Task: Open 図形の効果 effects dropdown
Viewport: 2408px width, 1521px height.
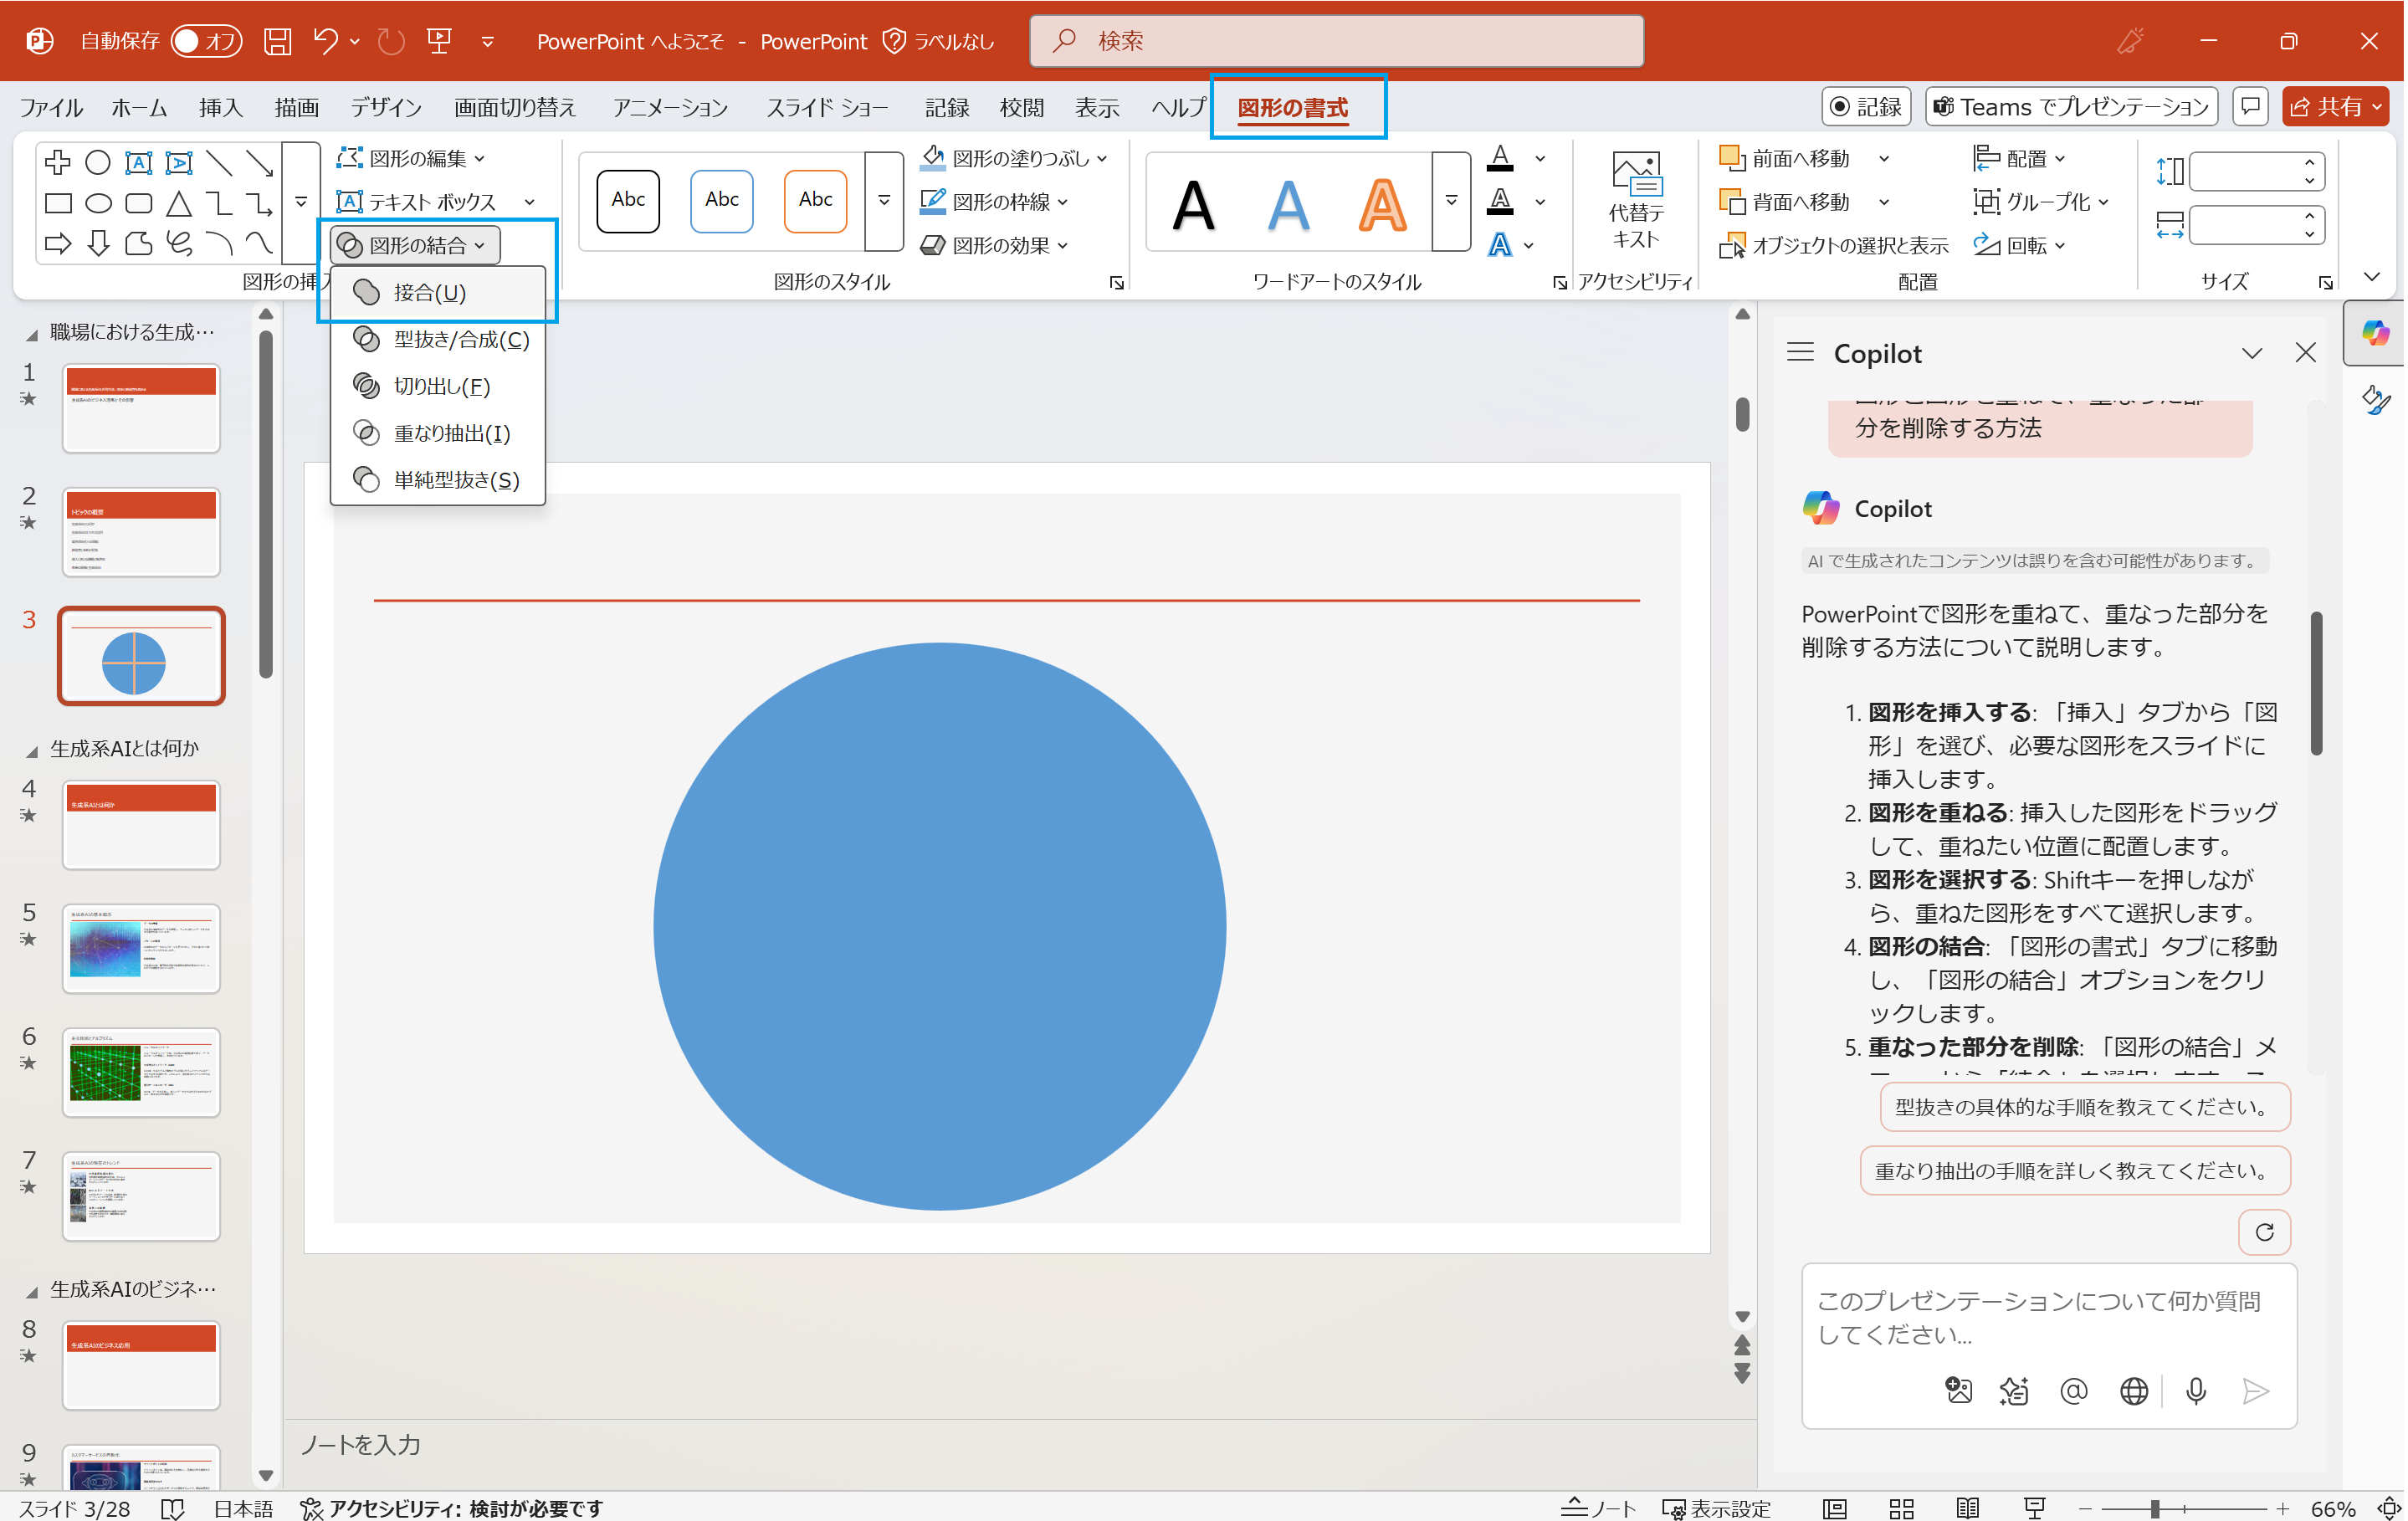Action: (995, 245)
